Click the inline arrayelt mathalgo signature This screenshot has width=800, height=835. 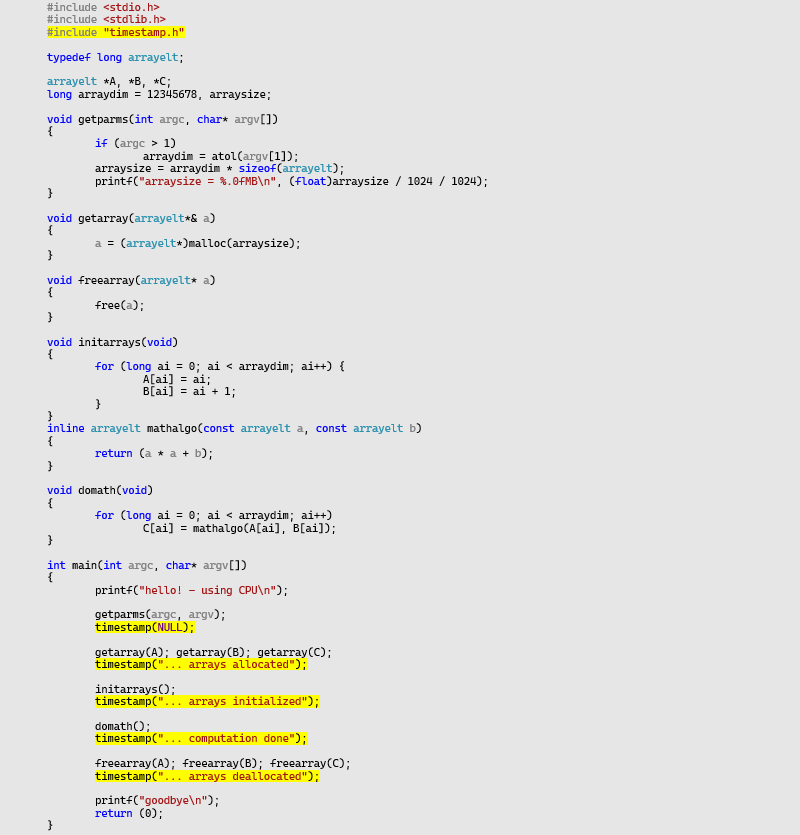click(234, 429)
